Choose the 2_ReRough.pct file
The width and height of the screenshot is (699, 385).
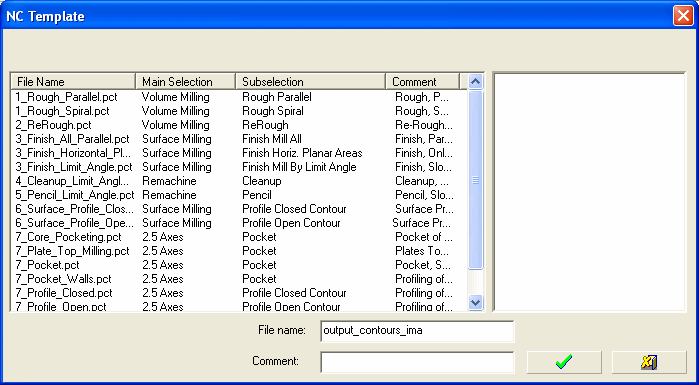(x=239, y=125)
